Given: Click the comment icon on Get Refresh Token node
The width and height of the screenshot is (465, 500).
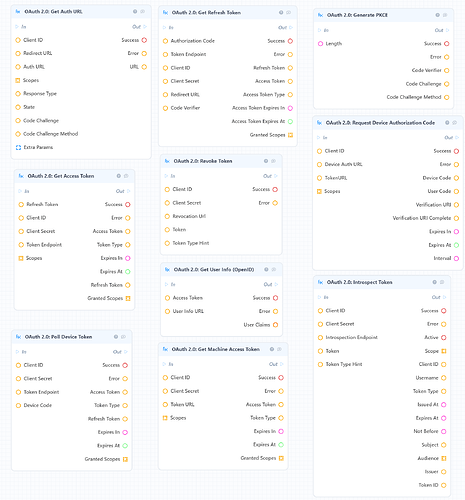Looking at the screenshot, I should point(289,12).
